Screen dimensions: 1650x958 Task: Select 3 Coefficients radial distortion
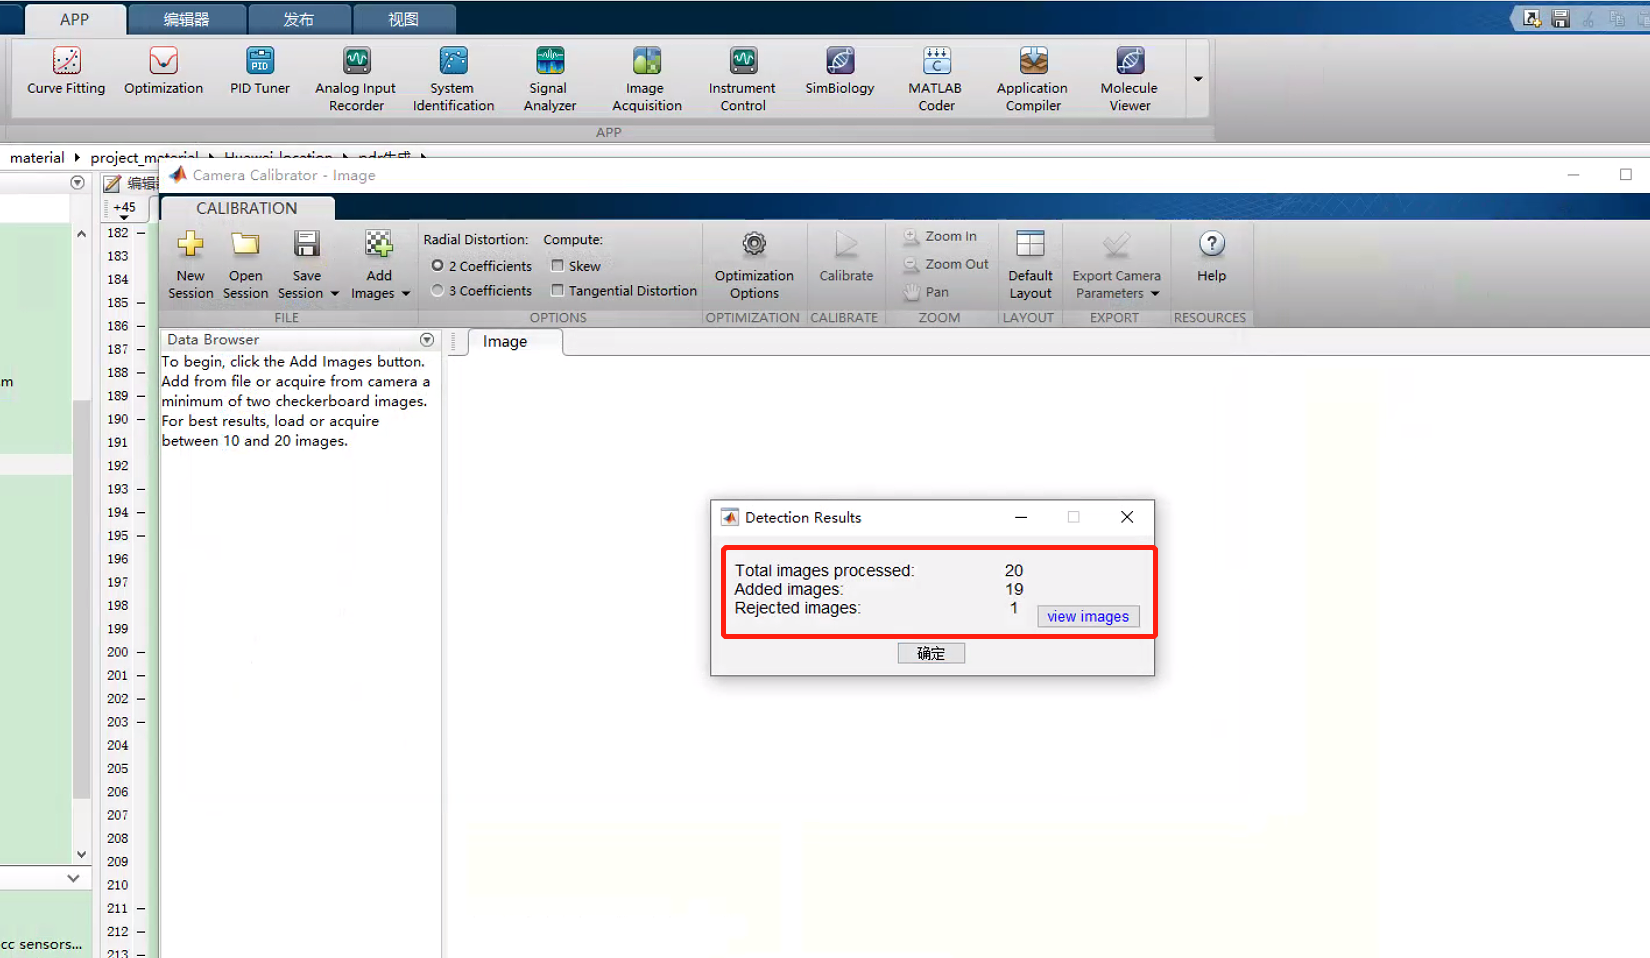point(437,291)
